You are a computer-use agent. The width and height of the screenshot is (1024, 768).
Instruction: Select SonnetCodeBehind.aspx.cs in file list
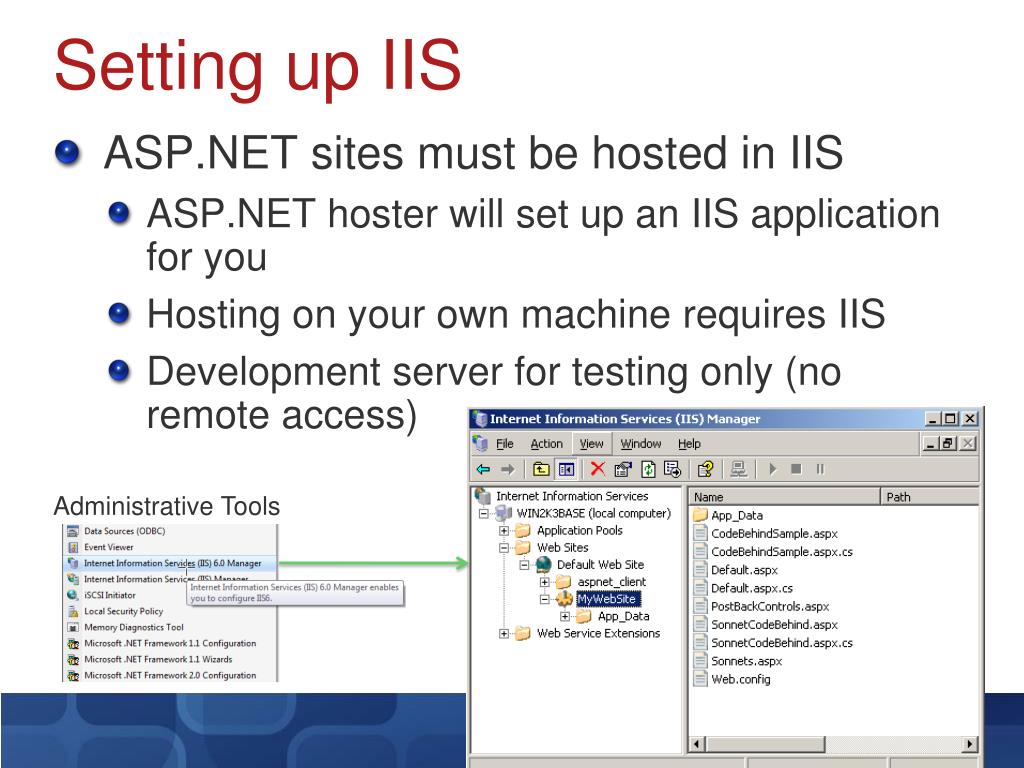pyautogui.click(x=782, y=643)
